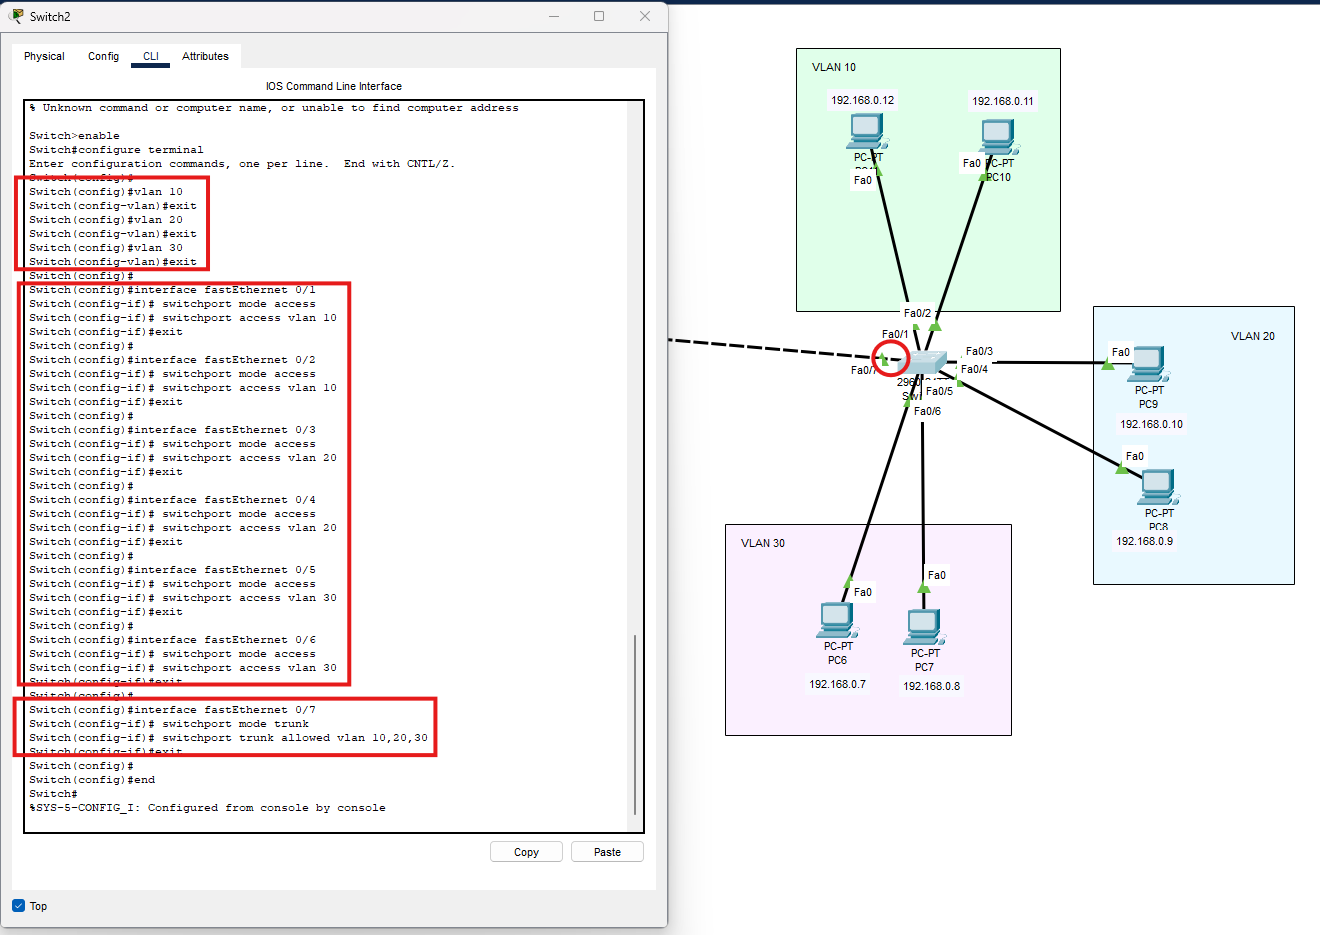The height and width of the screenshot is (935, 1320).
Task: Click the Fa0/1 port label
Action: [x=895, y=334]
